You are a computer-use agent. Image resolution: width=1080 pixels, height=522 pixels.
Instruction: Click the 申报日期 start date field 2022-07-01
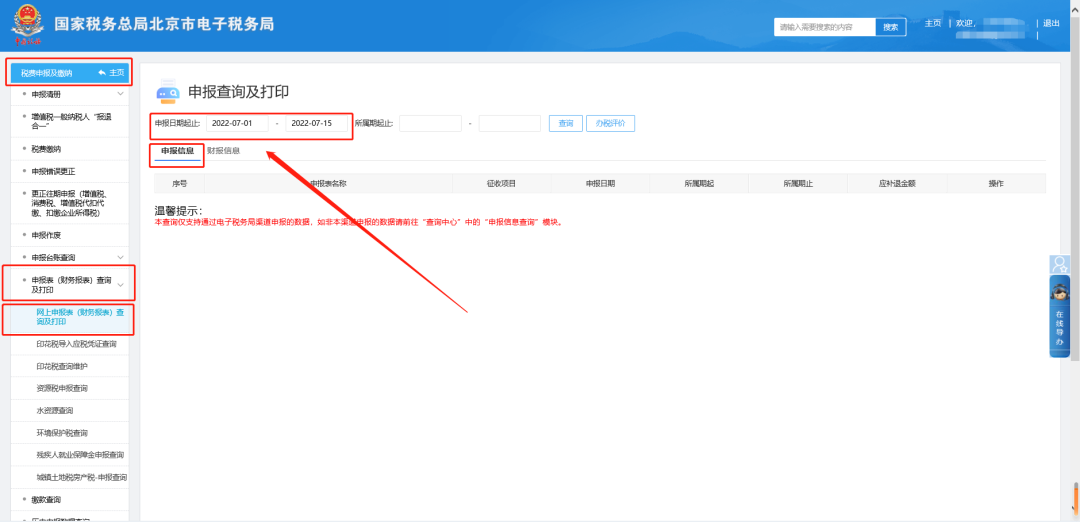click(x=237, y=123)
